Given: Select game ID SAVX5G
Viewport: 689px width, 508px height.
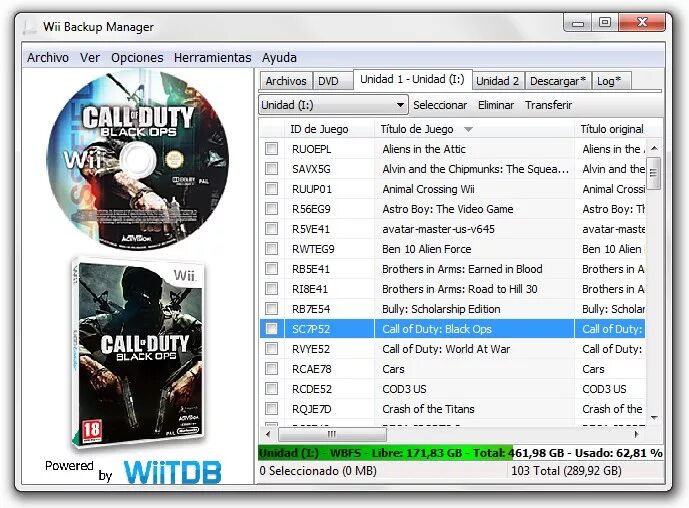Looking at the screenshot, I should [x=311, y=169].
